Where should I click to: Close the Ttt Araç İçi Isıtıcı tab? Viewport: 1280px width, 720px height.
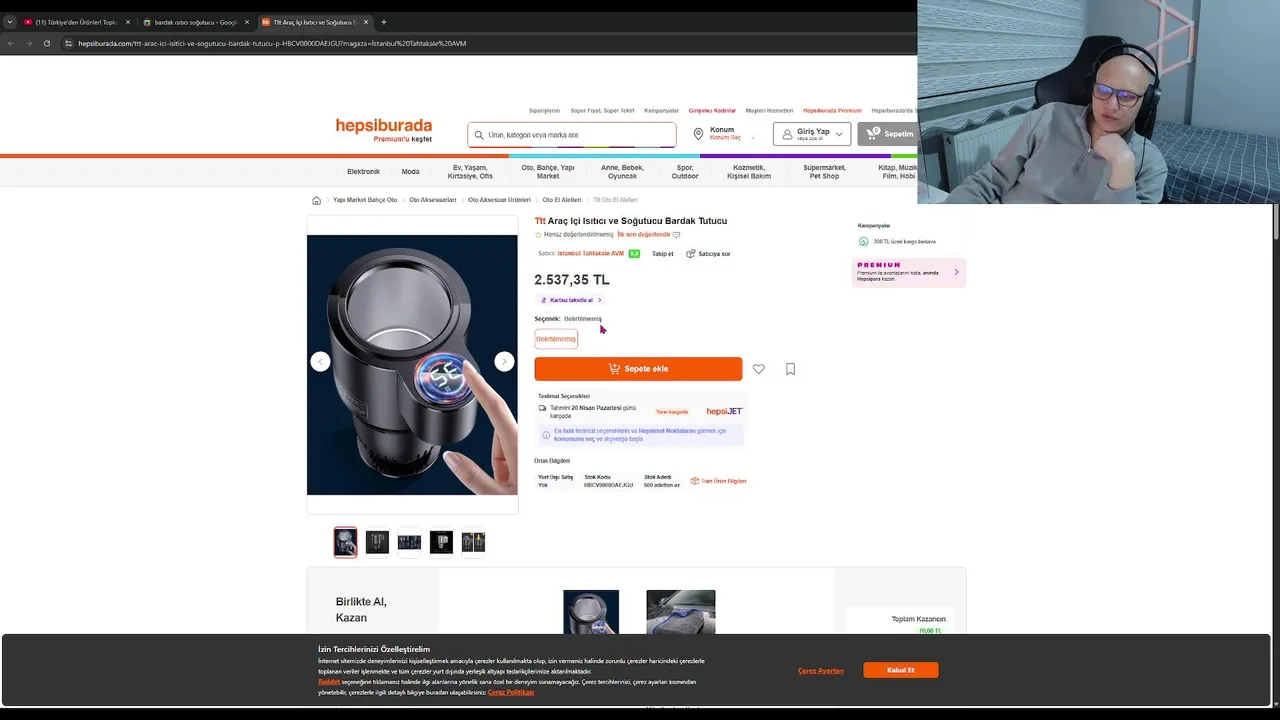(x=366, y=22)
